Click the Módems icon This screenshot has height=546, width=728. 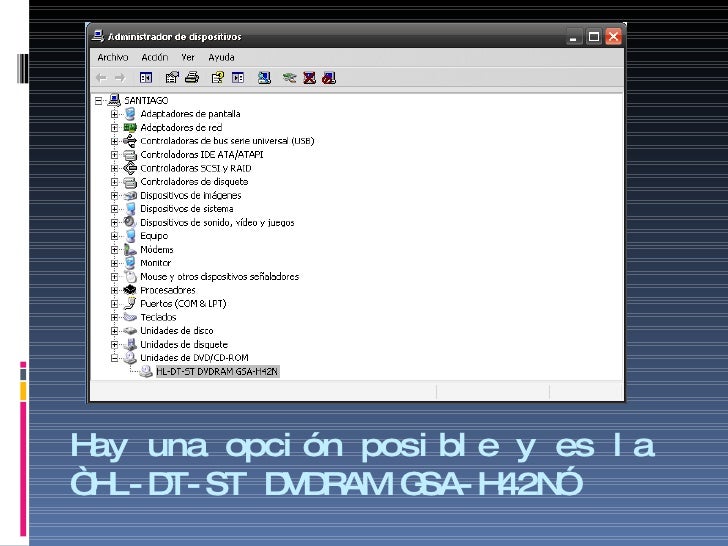[130, 250]
